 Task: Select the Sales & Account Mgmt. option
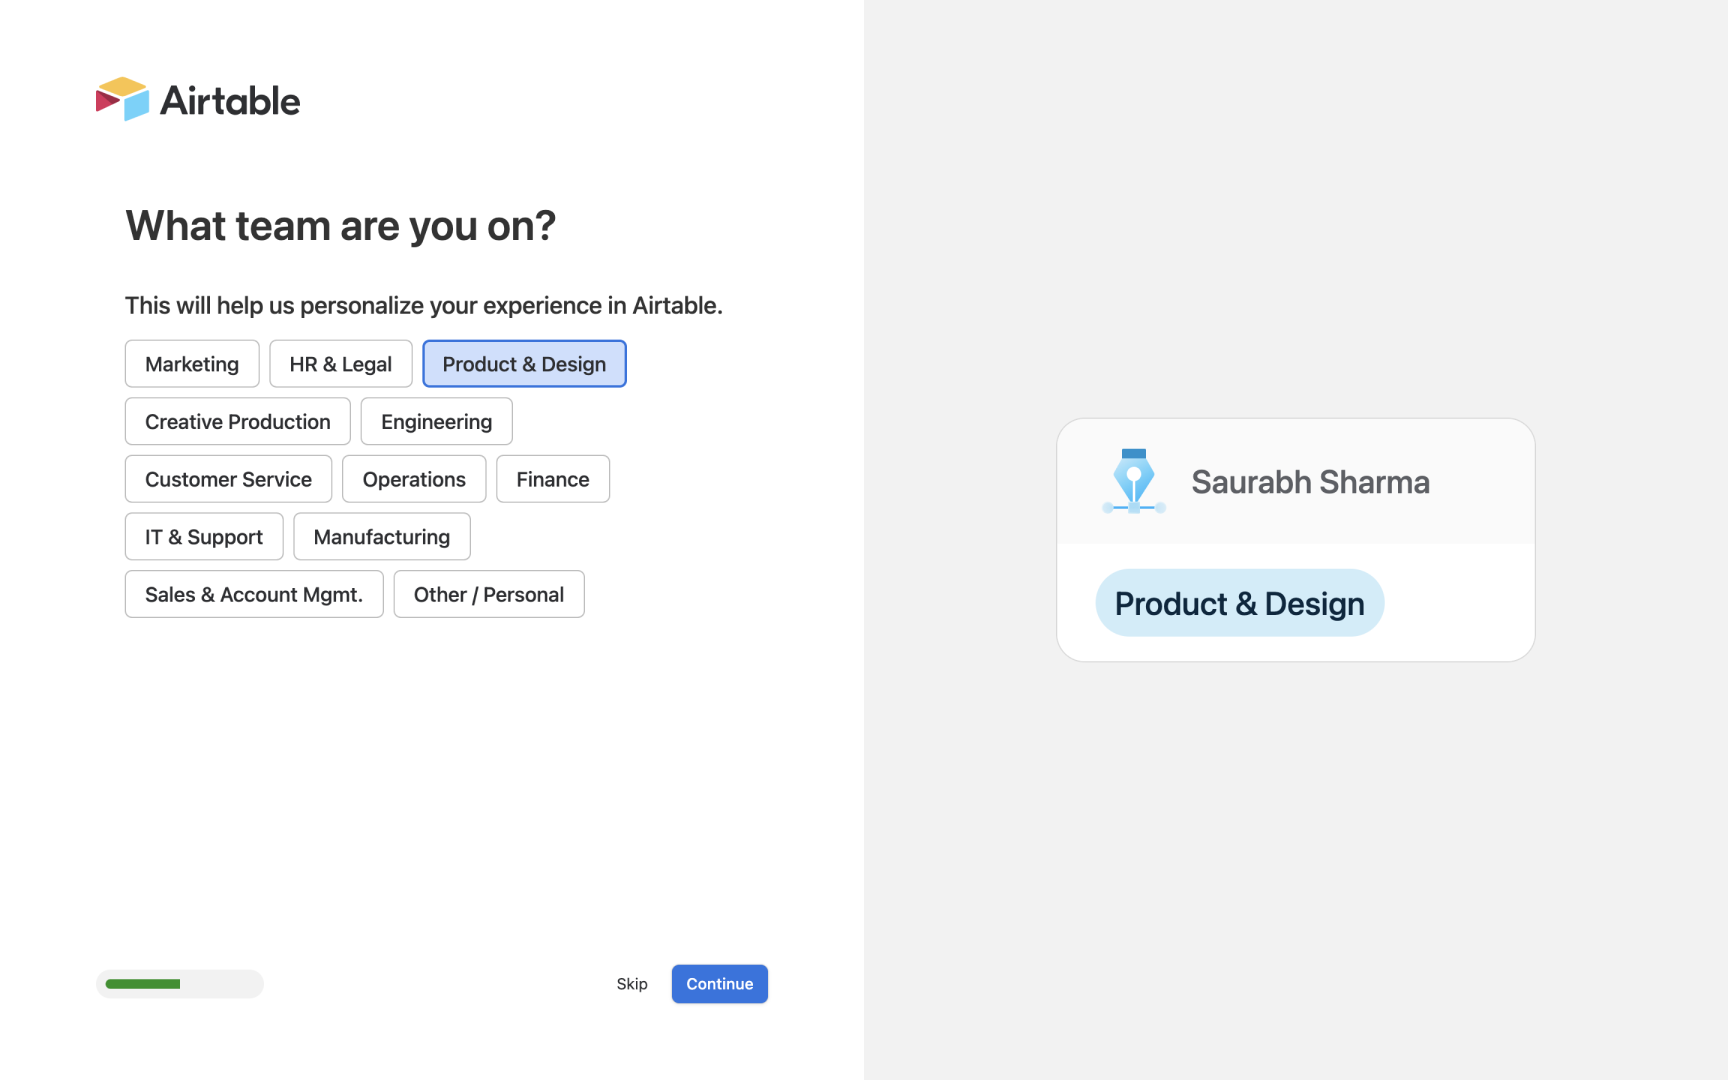click(253, 594)
